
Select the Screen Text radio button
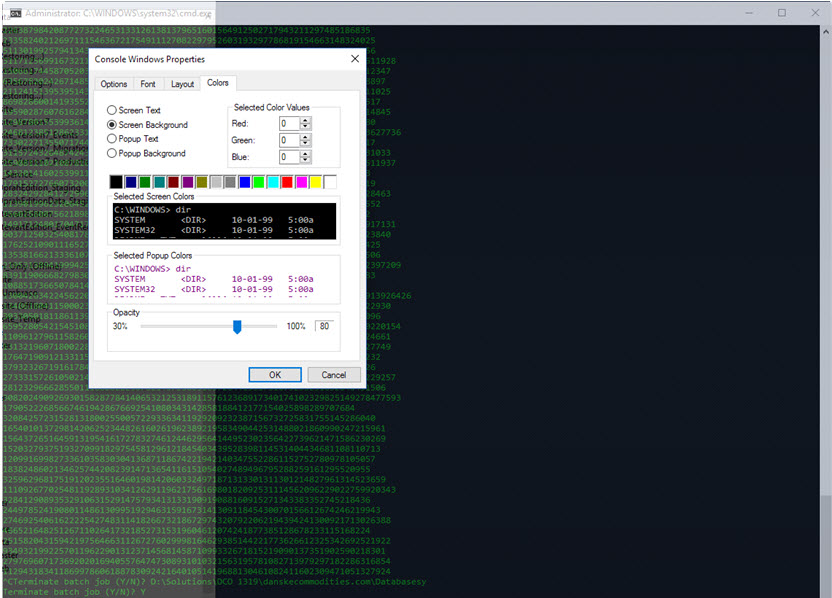click(x=110, y=110)
